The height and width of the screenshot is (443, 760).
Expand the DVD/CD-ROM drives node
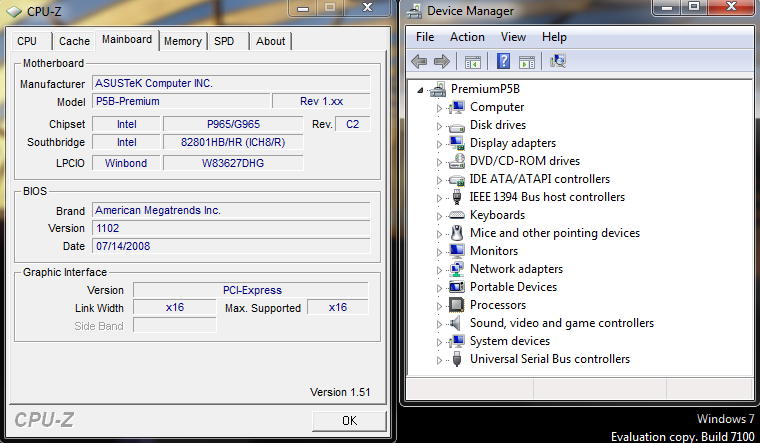(x=439, y=162)
